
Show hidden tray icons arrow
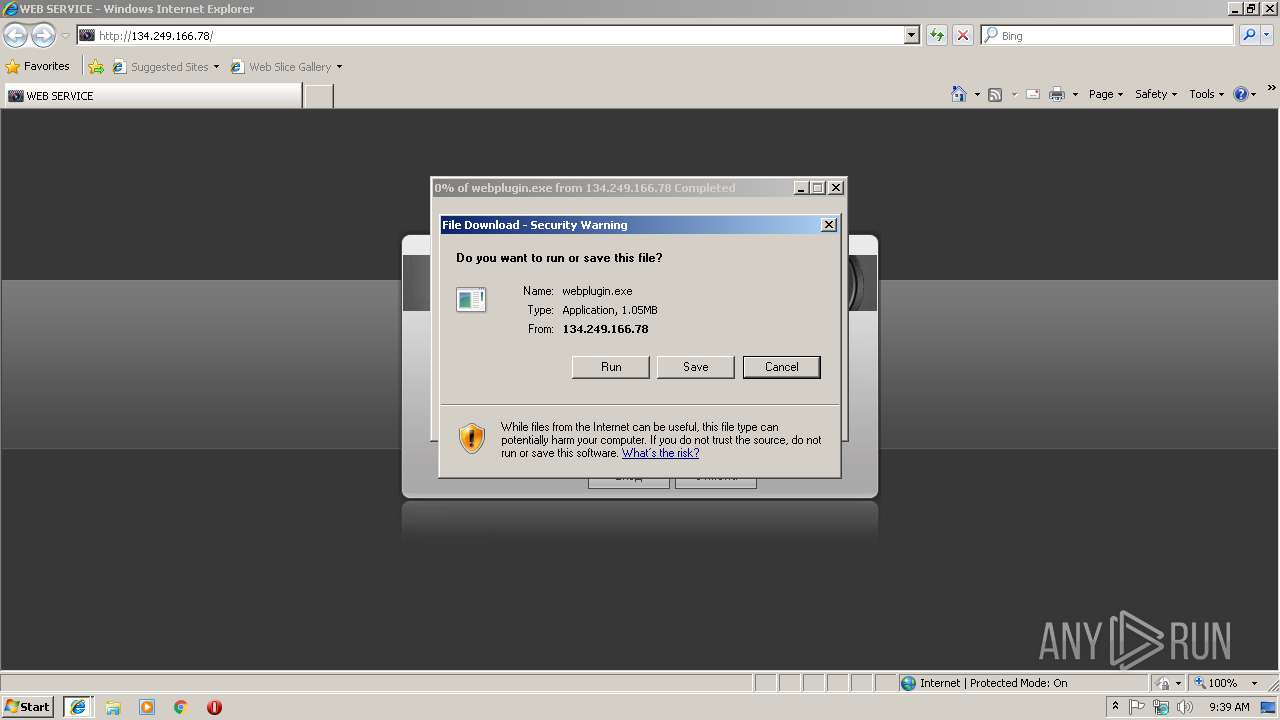coord(1115,707)
